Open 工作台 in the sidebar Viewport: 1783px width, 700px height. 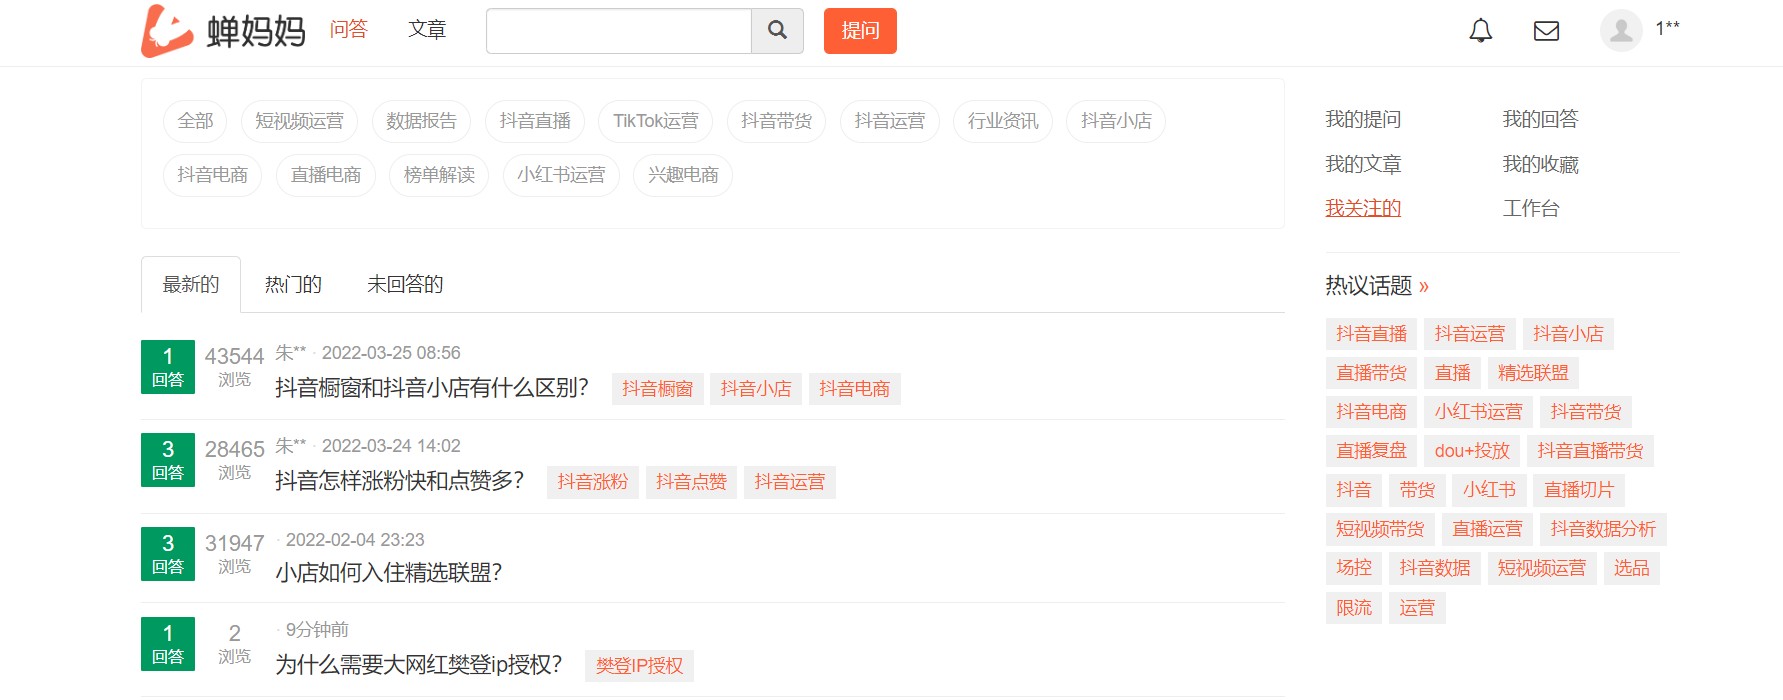(x=1531, y=208)
